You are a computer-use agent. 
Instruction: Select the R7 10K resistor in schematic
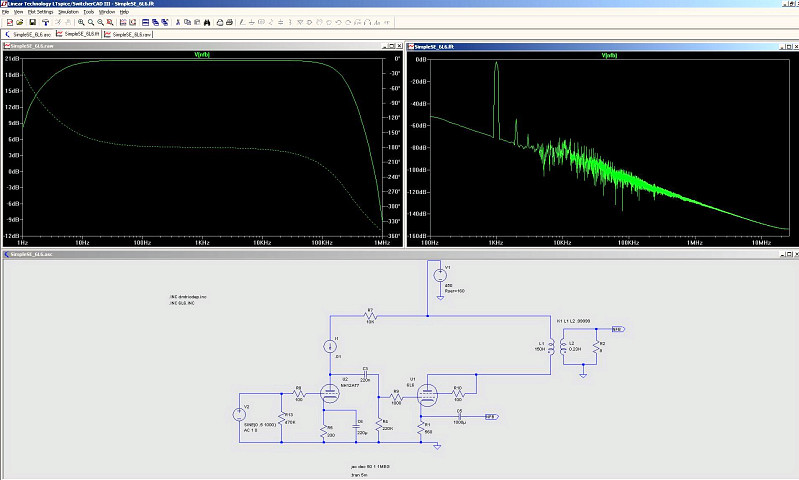pyautogui.click(x=370, y=316)
